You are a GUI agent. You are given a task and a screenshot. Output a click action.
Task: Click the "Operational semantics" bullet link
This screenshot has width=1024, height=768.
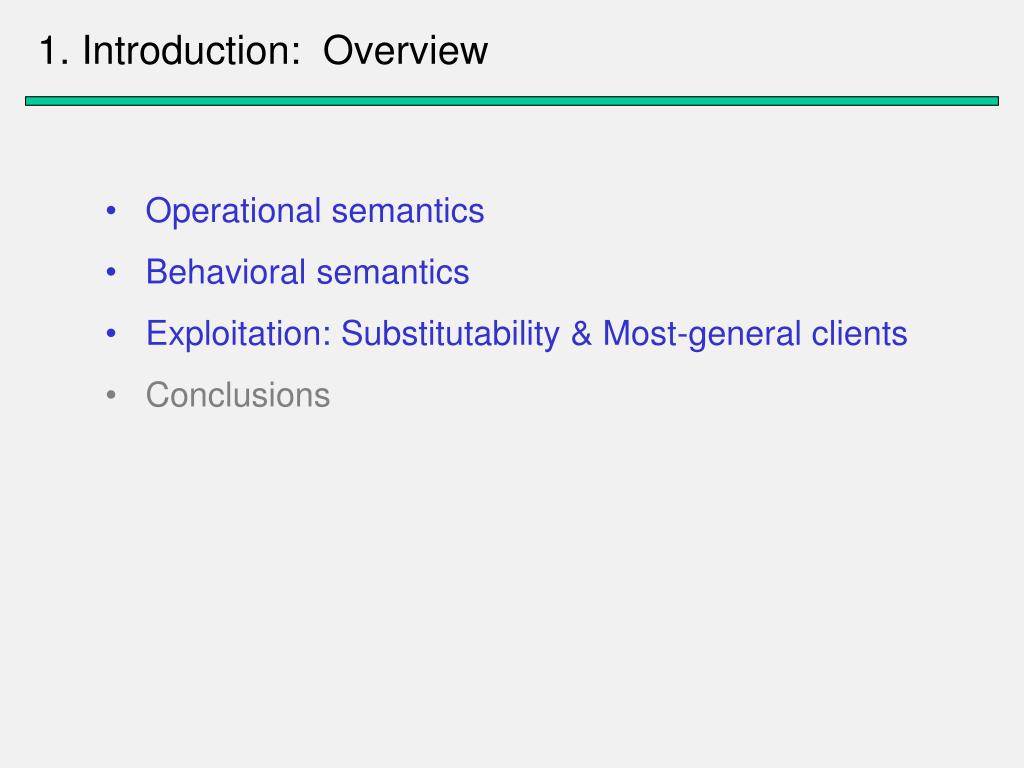tap(315, 211)
